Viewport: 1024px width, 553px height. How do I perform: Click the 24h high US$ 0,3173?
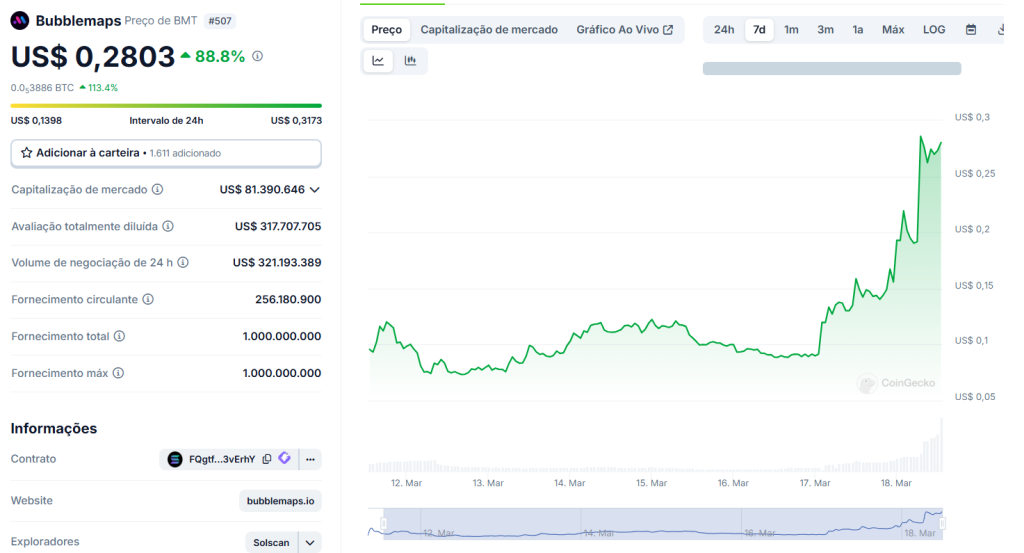click(x=296, y=120)
